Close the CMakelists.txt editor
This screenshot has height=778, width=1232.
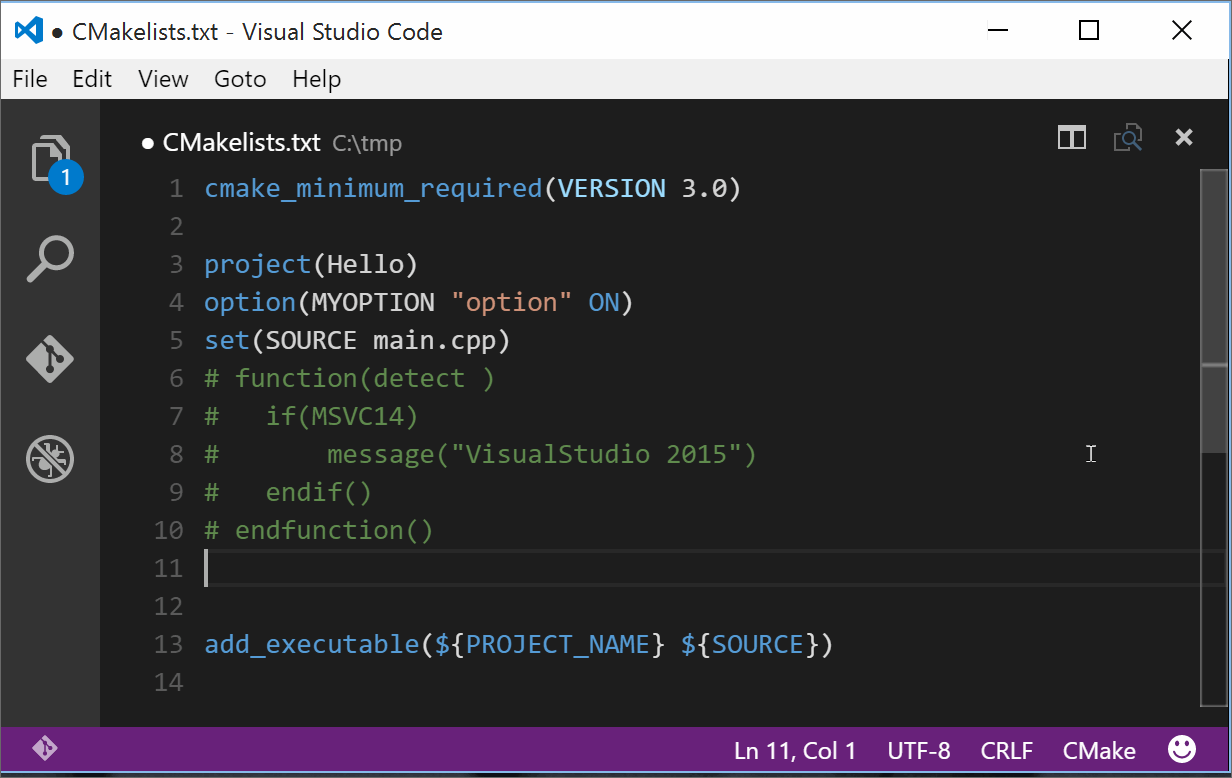(x=1184, y=137)
